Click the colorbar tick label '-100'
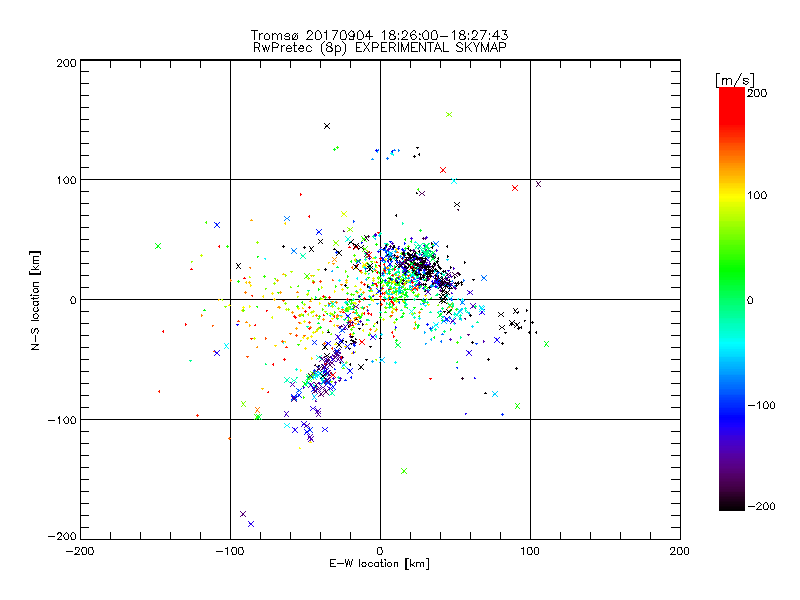The width and height of the screenshot is (800, 600). point(761,405)
